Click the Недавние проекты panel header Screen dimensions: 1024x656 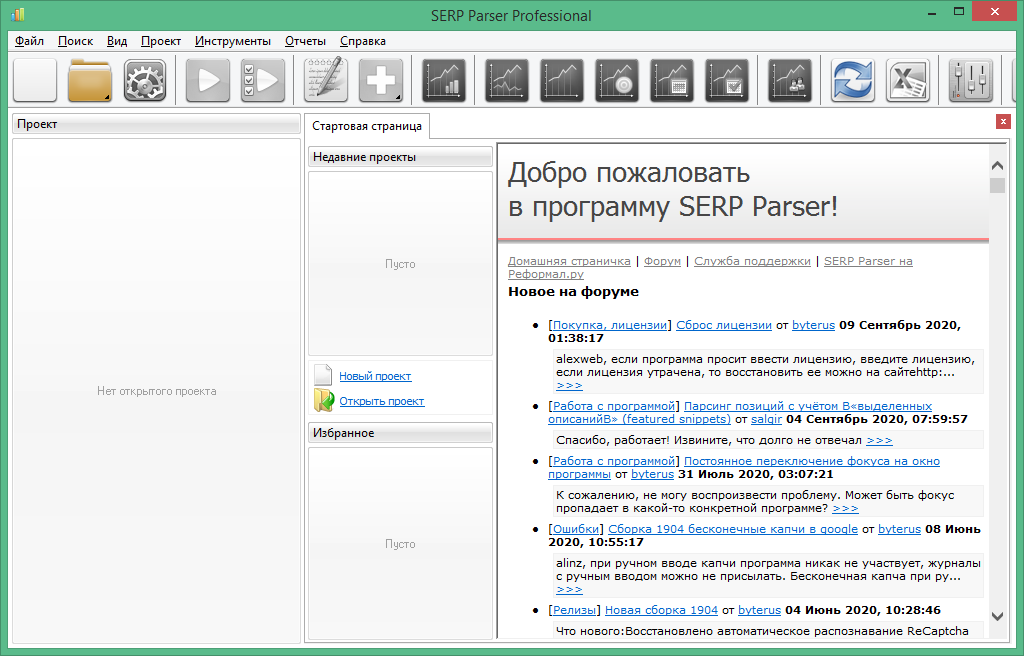click(400, 157)
